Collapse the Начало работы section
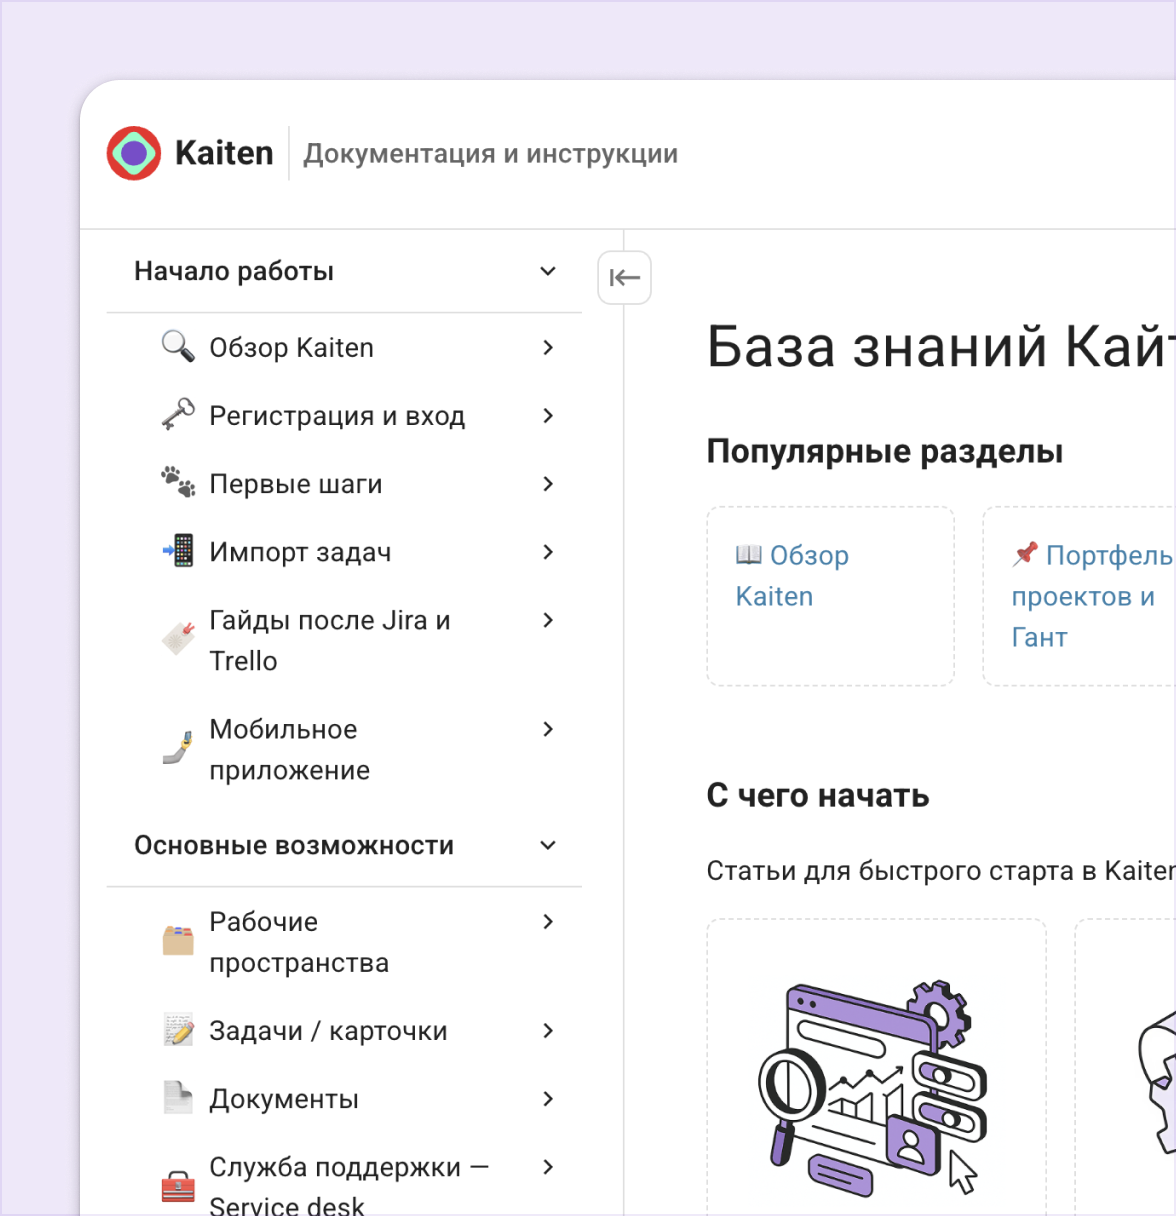1176x1216 pixels. coord(548,271)
